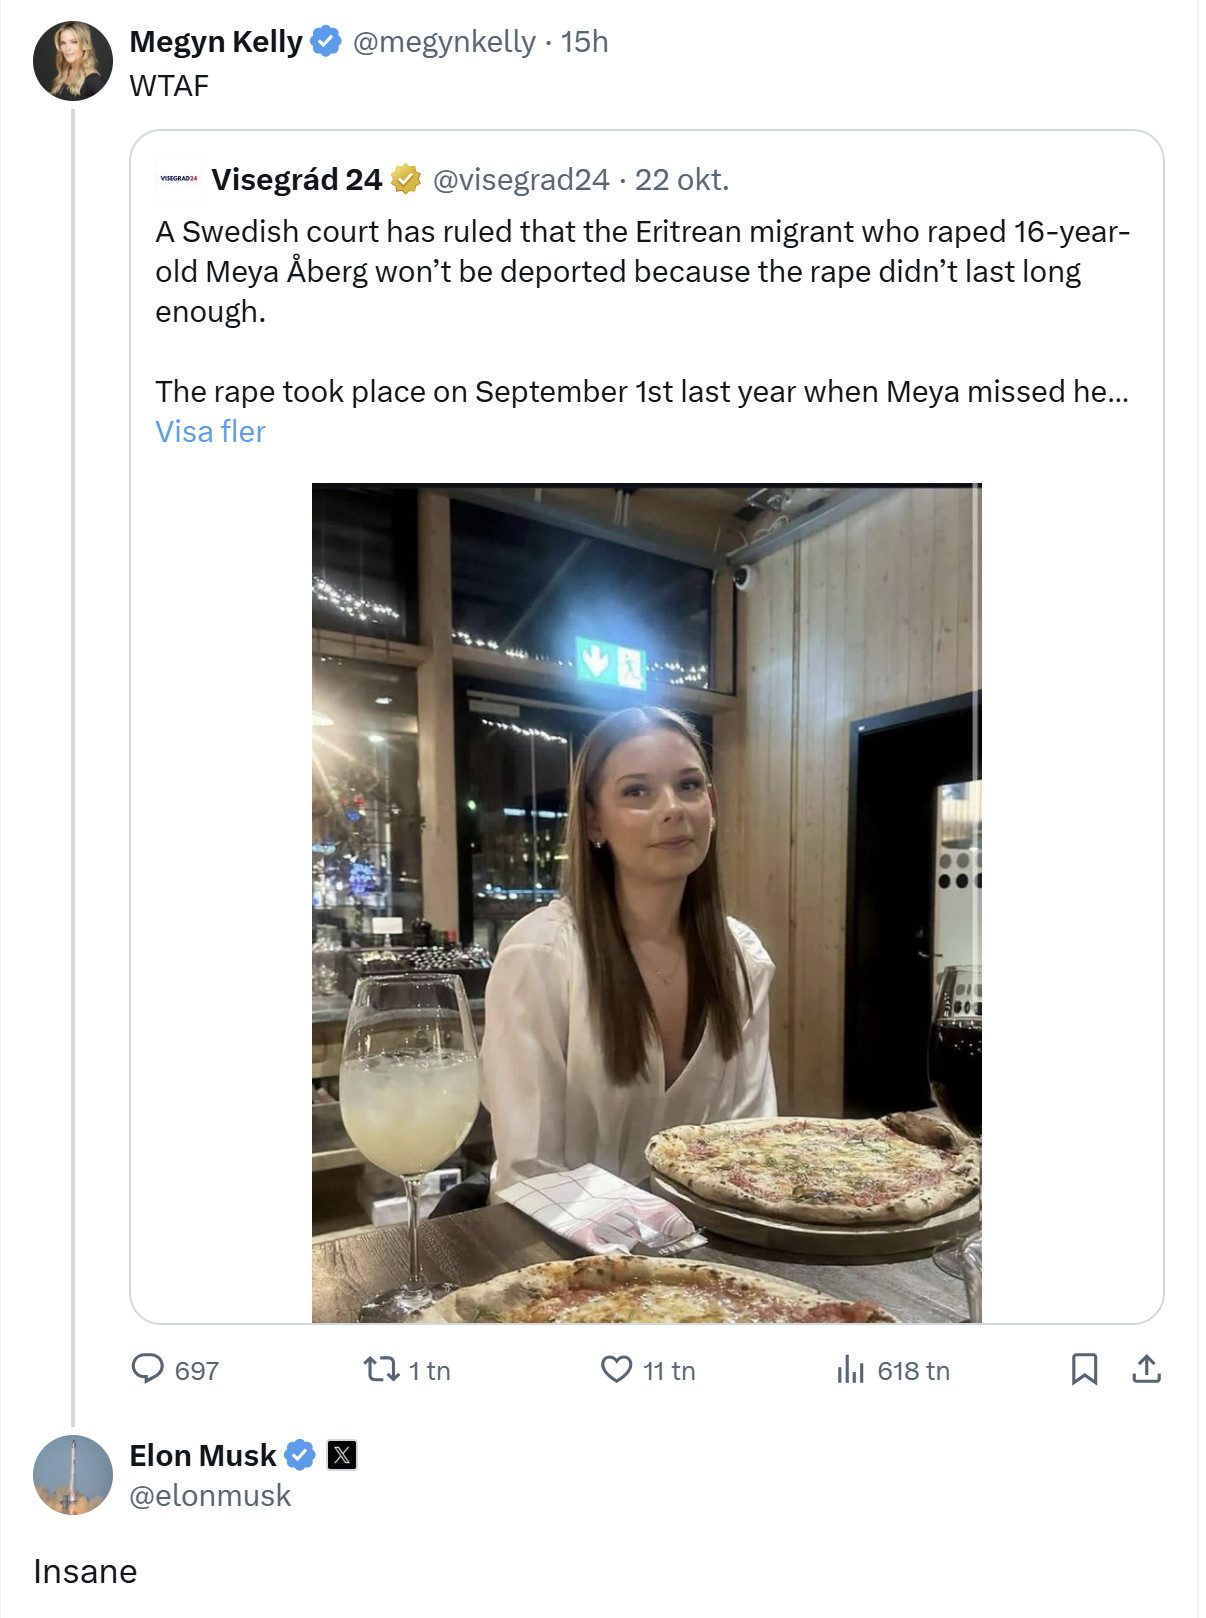Open Visegrád 24's small logo avatar
The width and height of the screenshot is (1206, 1618).
click(x=179, y=179)
